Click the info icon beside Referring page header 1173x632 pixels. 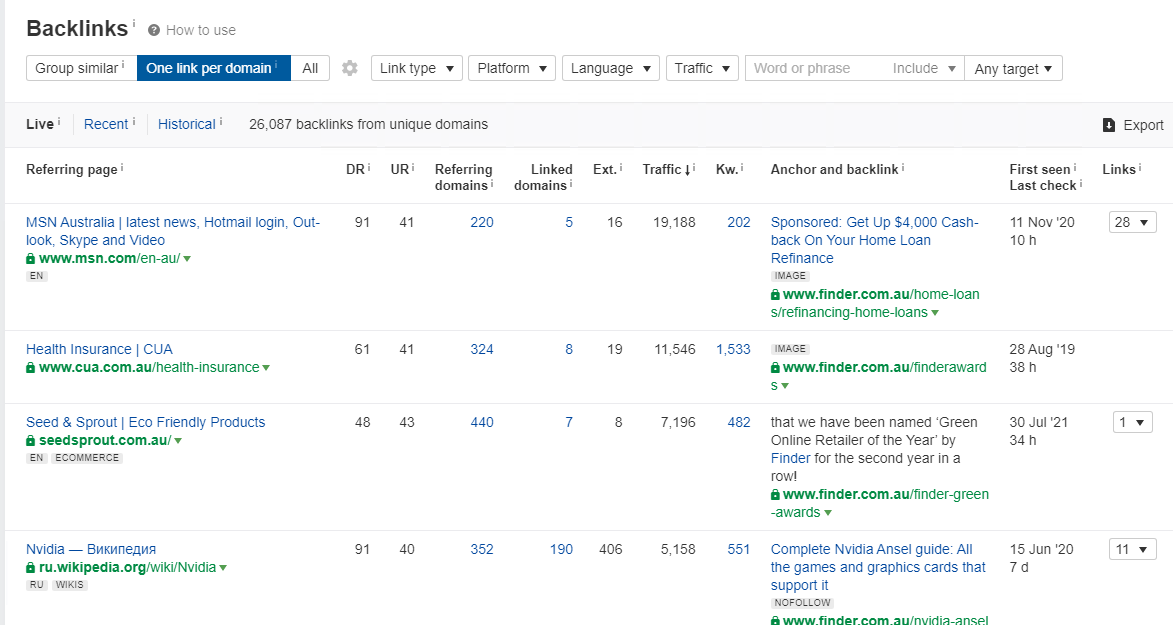pos(122,168)
